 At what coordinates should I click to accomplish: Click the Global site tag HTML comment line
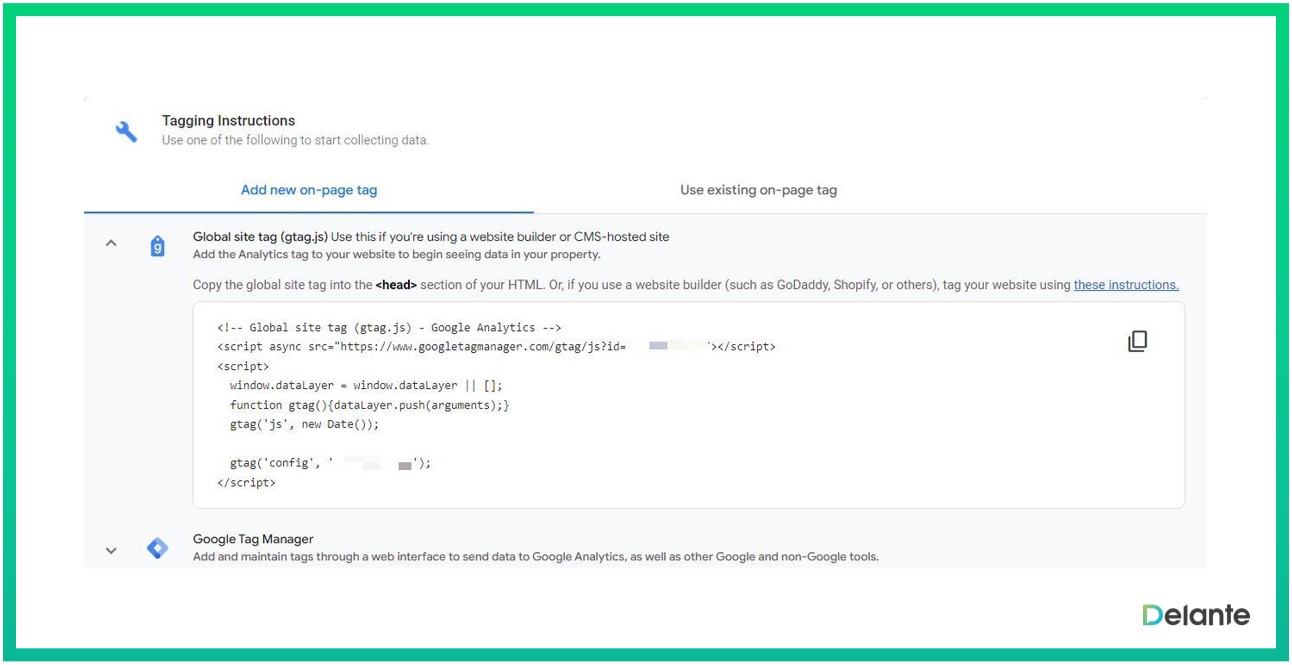(x=389, y=327)
